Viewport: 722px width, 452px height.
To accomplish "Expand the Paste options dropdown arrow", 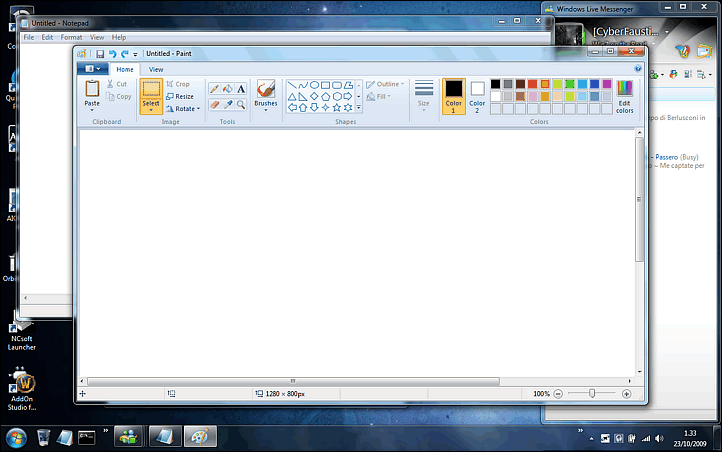I will 92,110.
